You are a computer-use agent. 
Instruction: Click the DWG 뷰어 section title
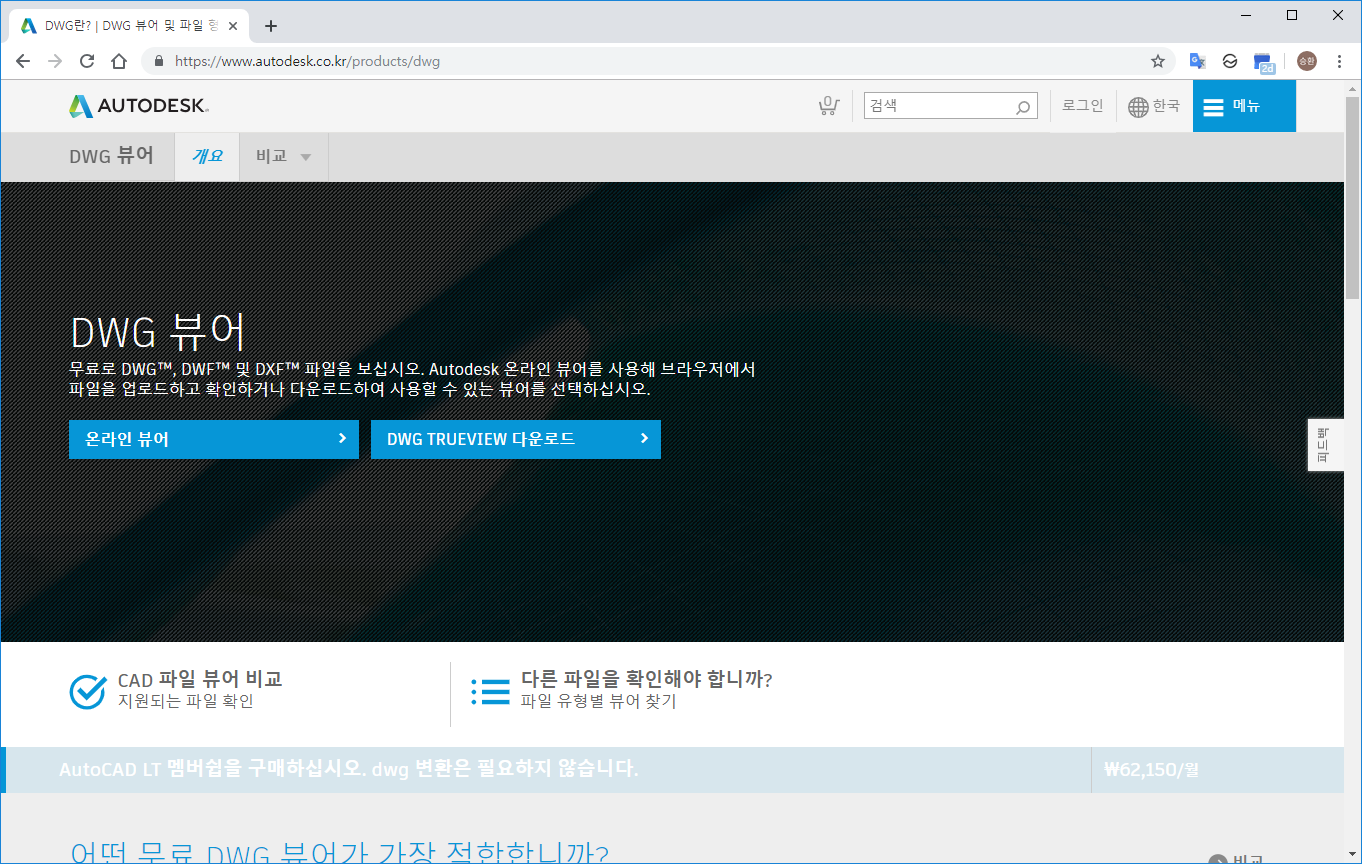click(111, 156)
